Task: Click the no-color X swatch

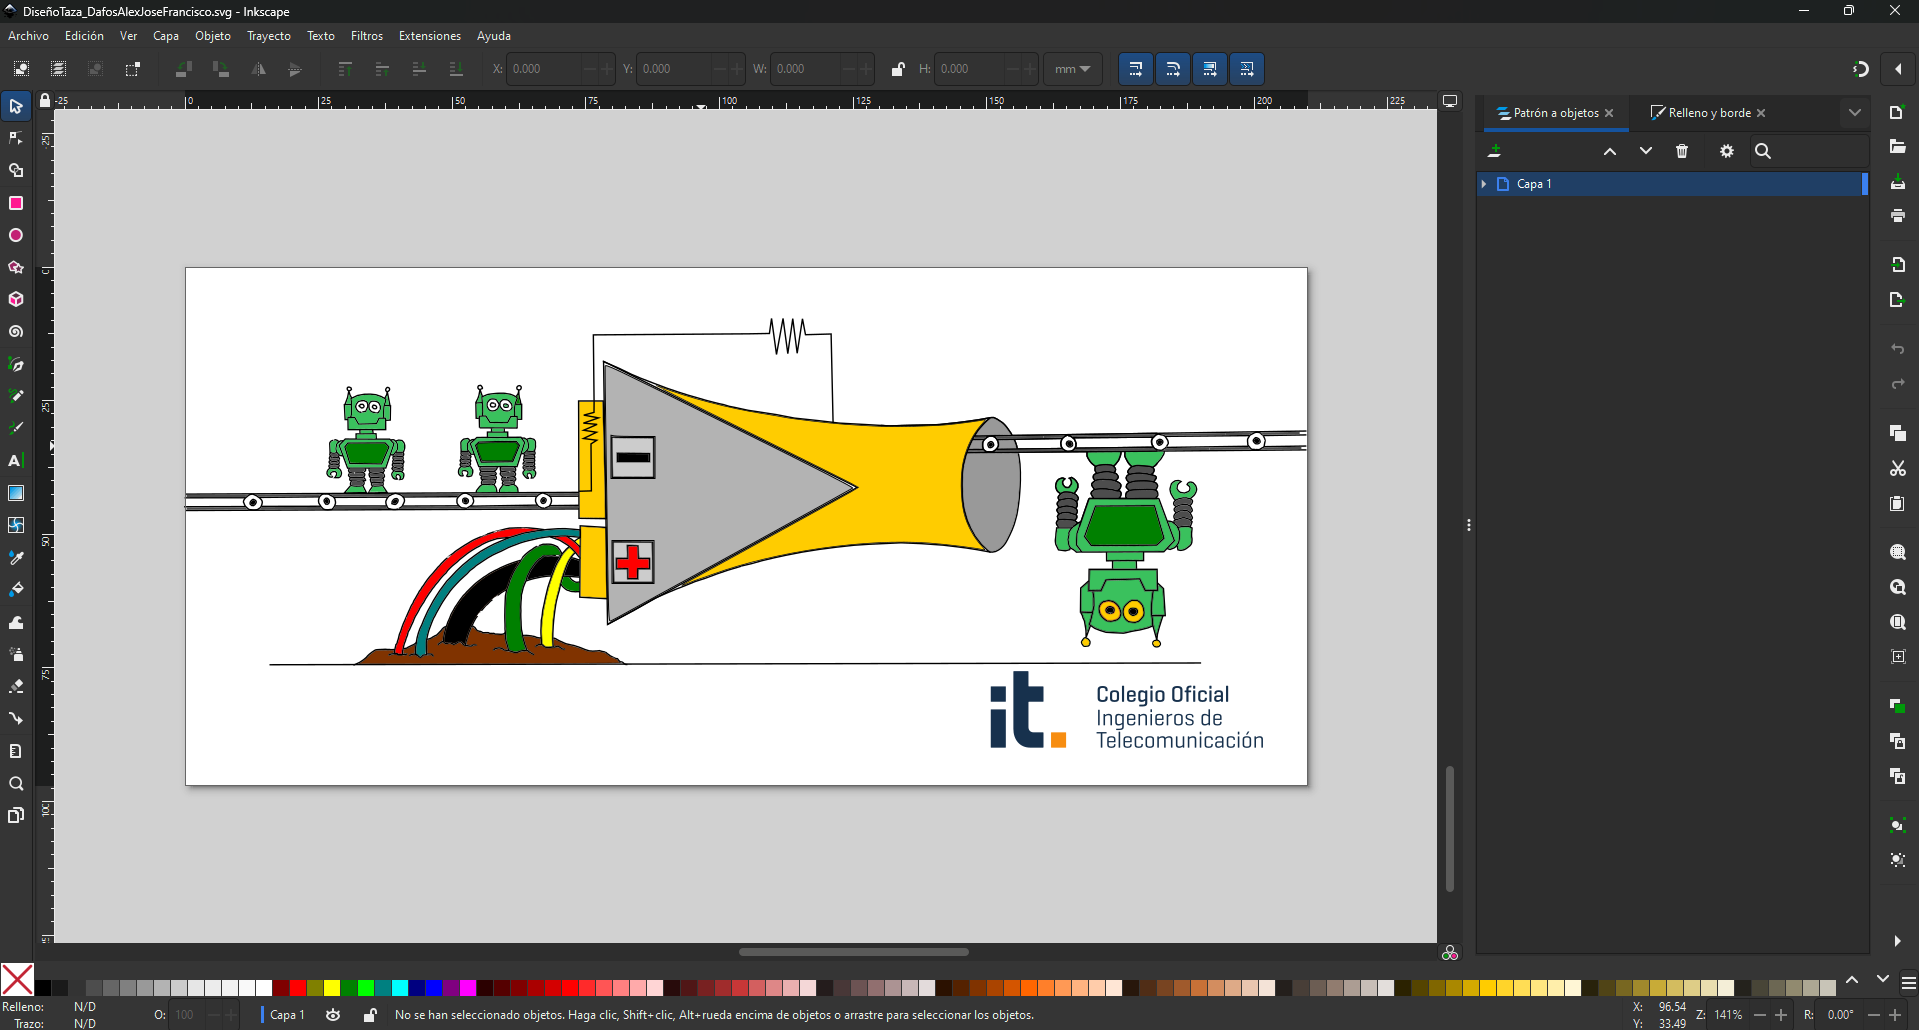Action: (17, 979)
